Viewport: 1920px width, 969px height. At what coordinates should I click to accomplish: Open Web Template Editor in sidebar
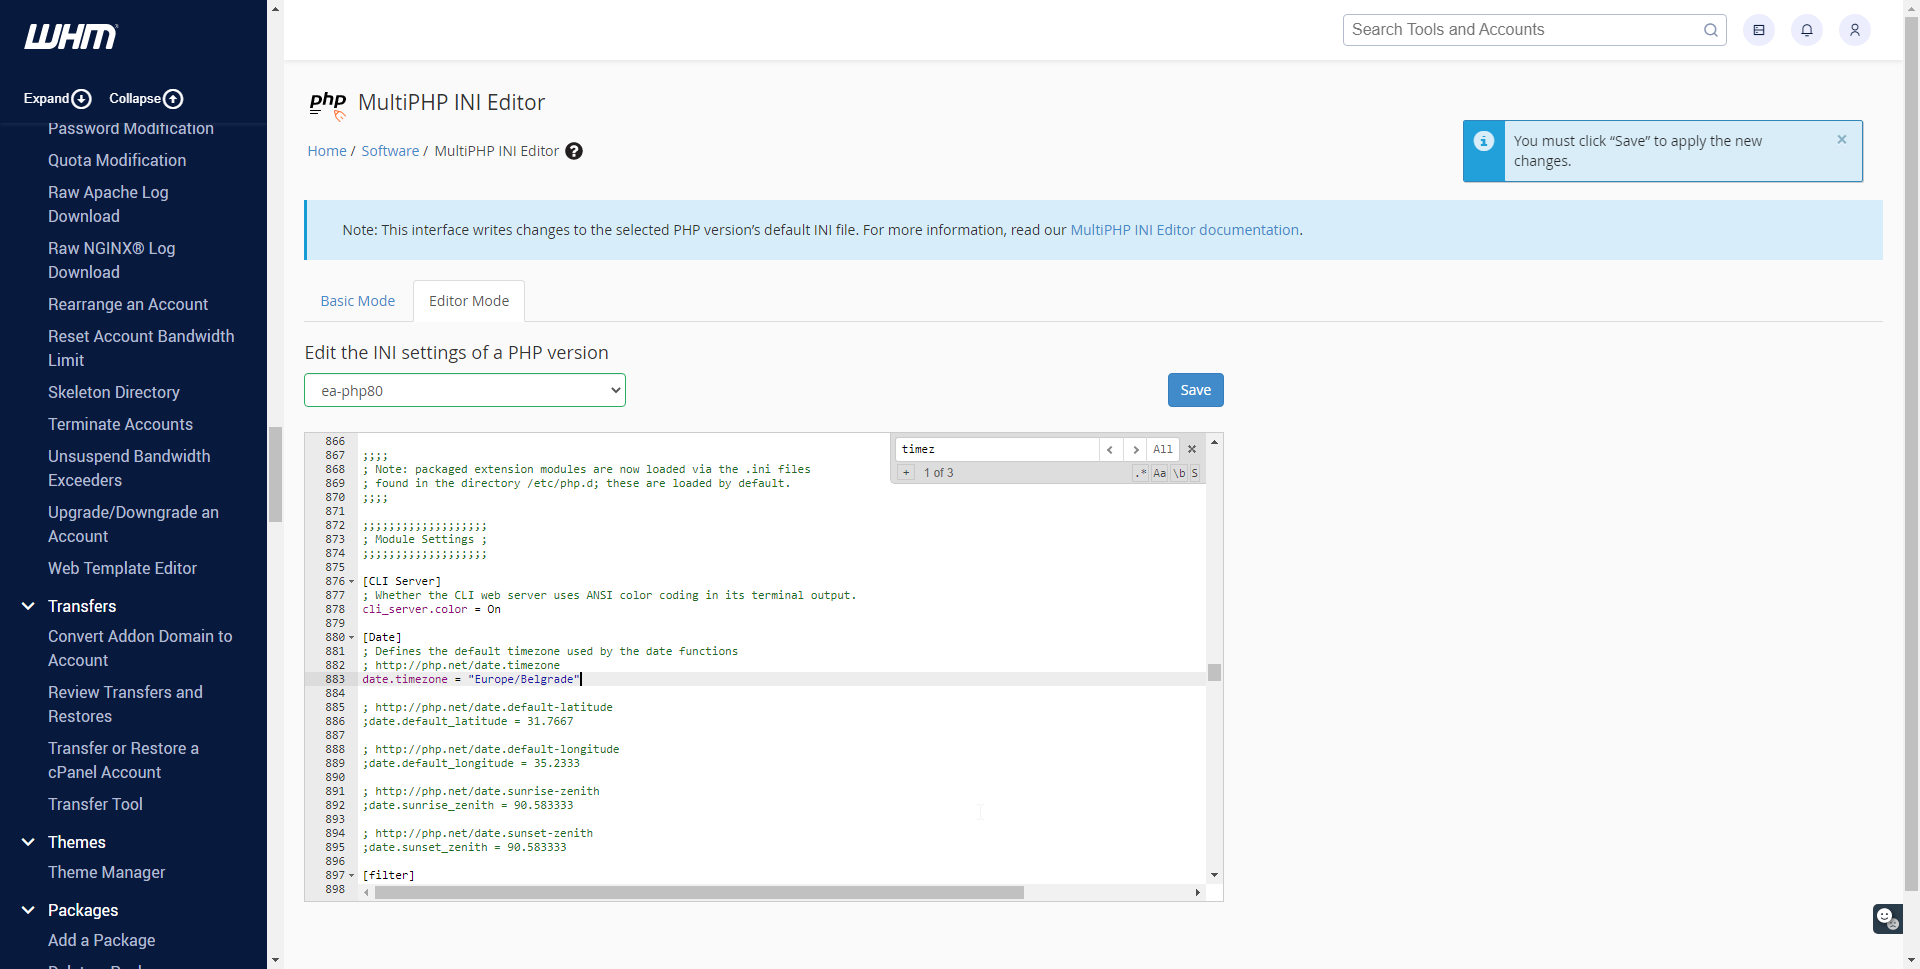coord(122,568)
